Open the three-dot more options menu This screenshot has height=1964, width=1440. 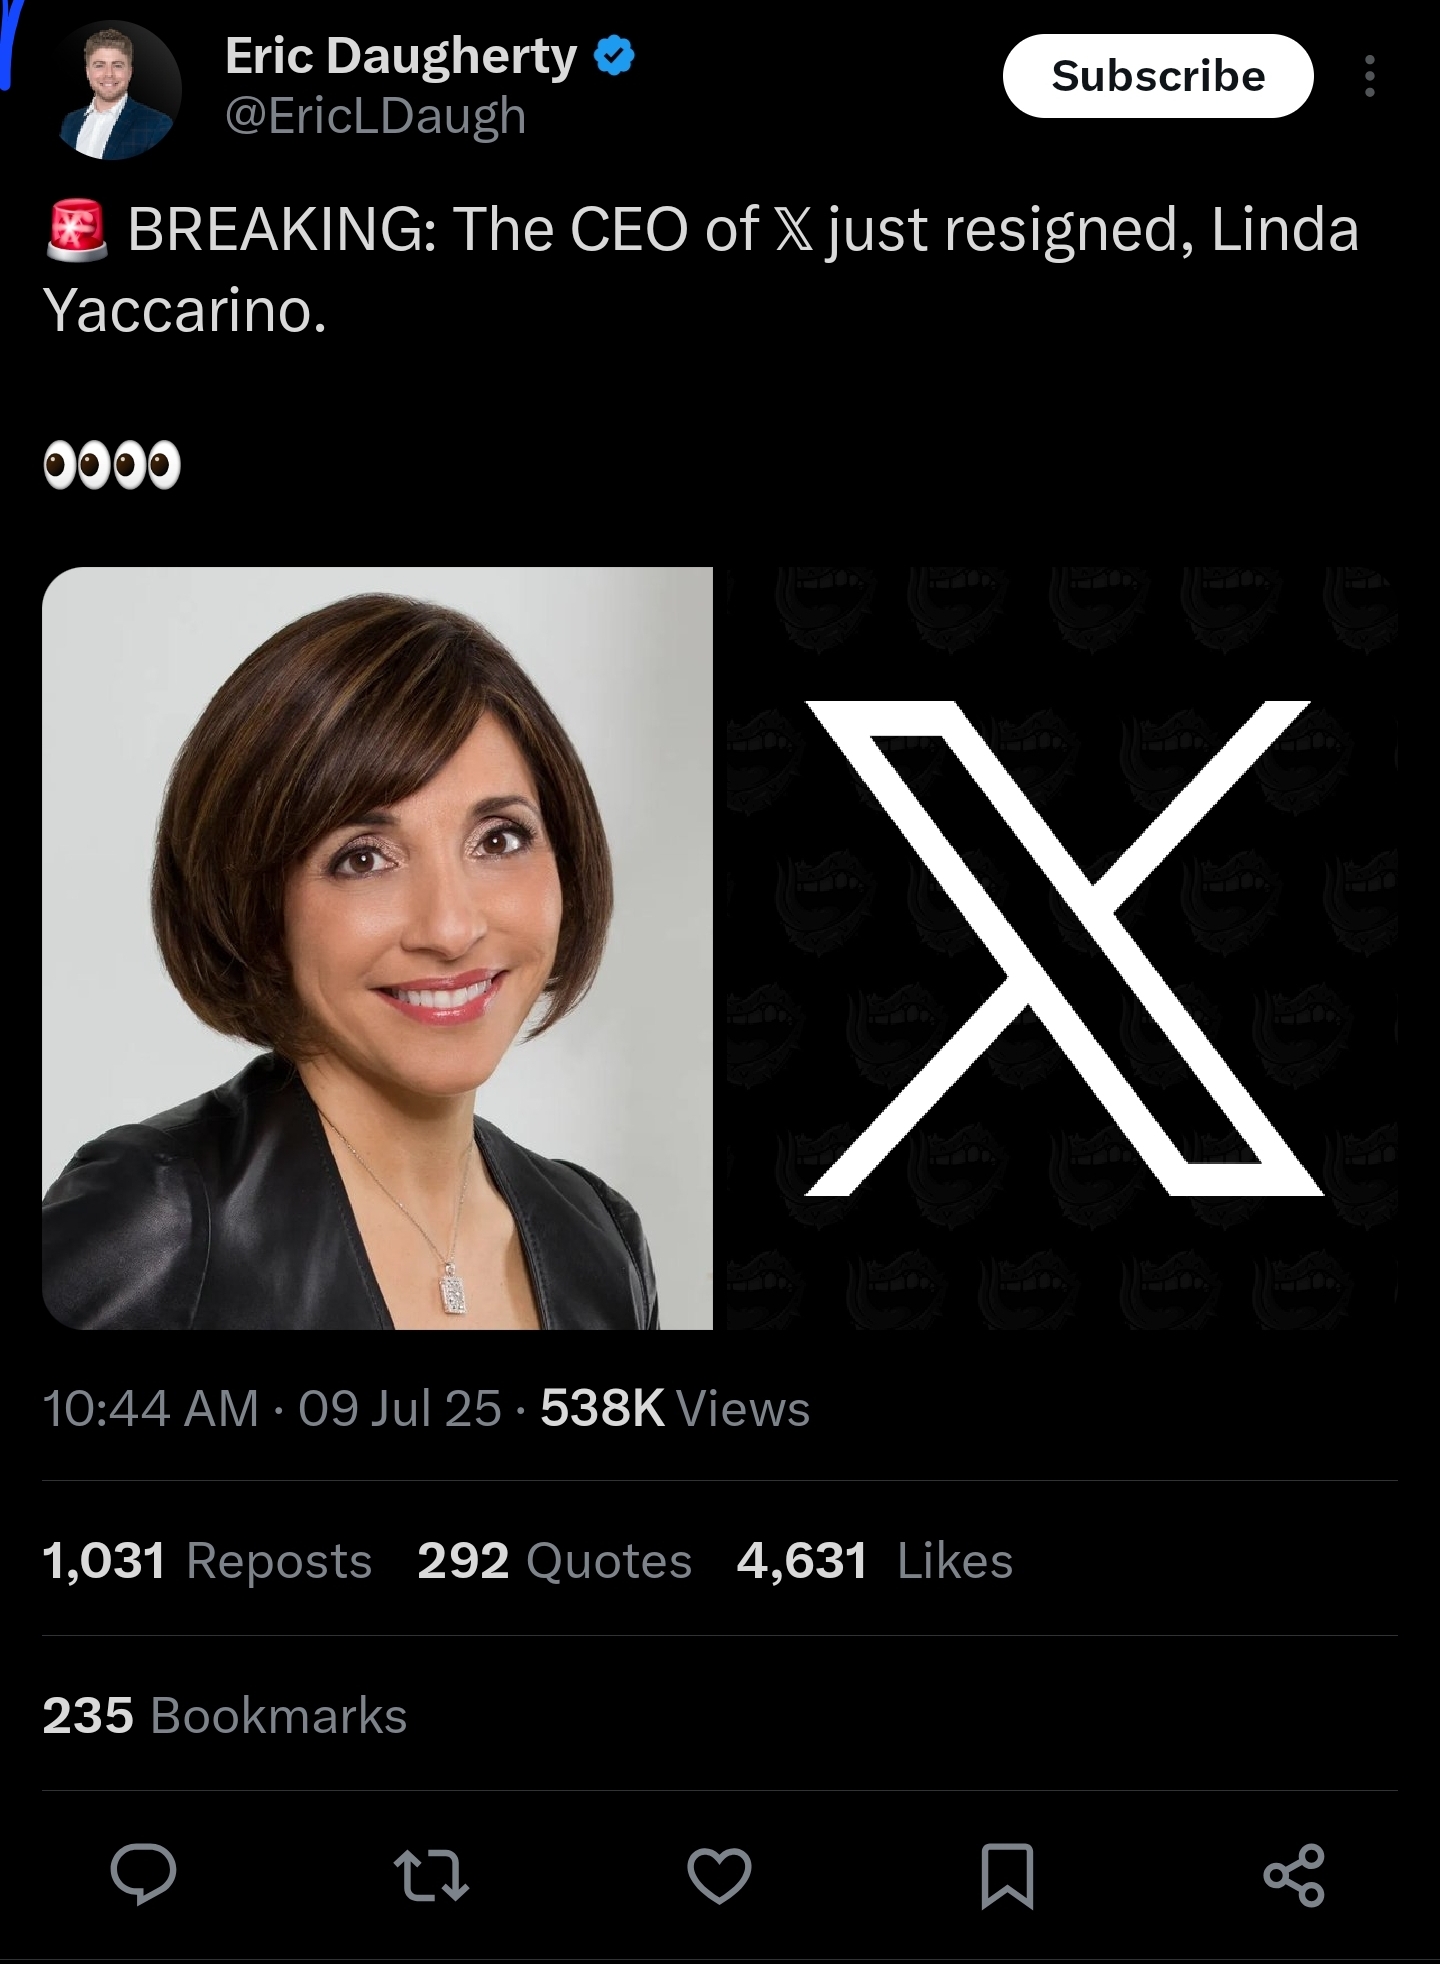coord(1370,76)
